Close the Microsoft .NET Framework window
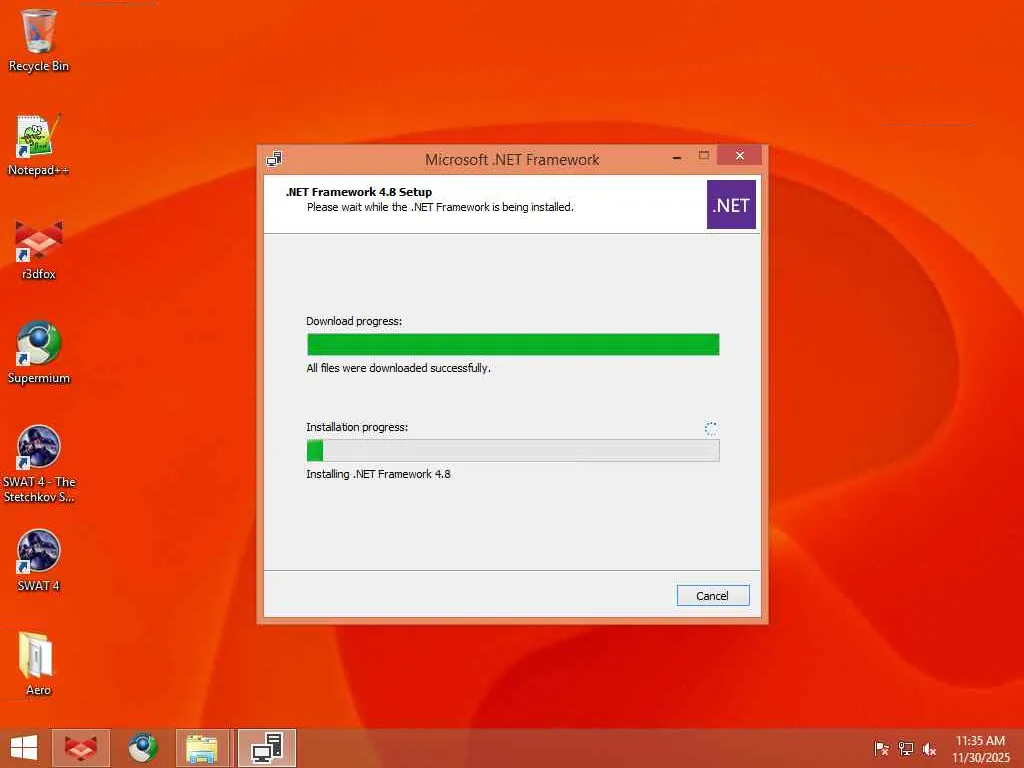The image size is (1024, 768). click(x=739, y=155)
